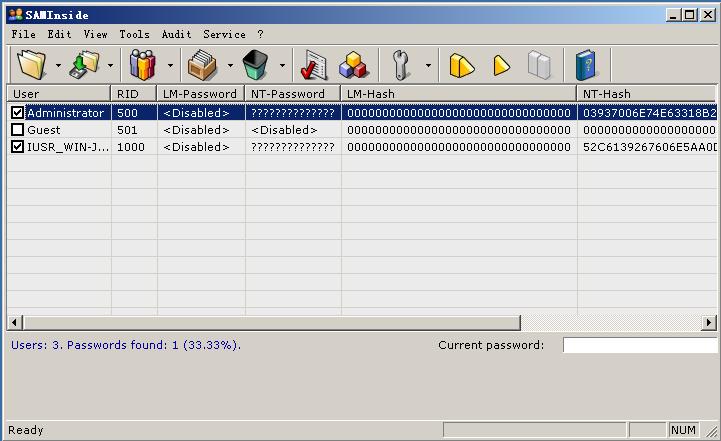721x441 pixels.
Task: Open the ? help menu
Action: click(260, 34)
